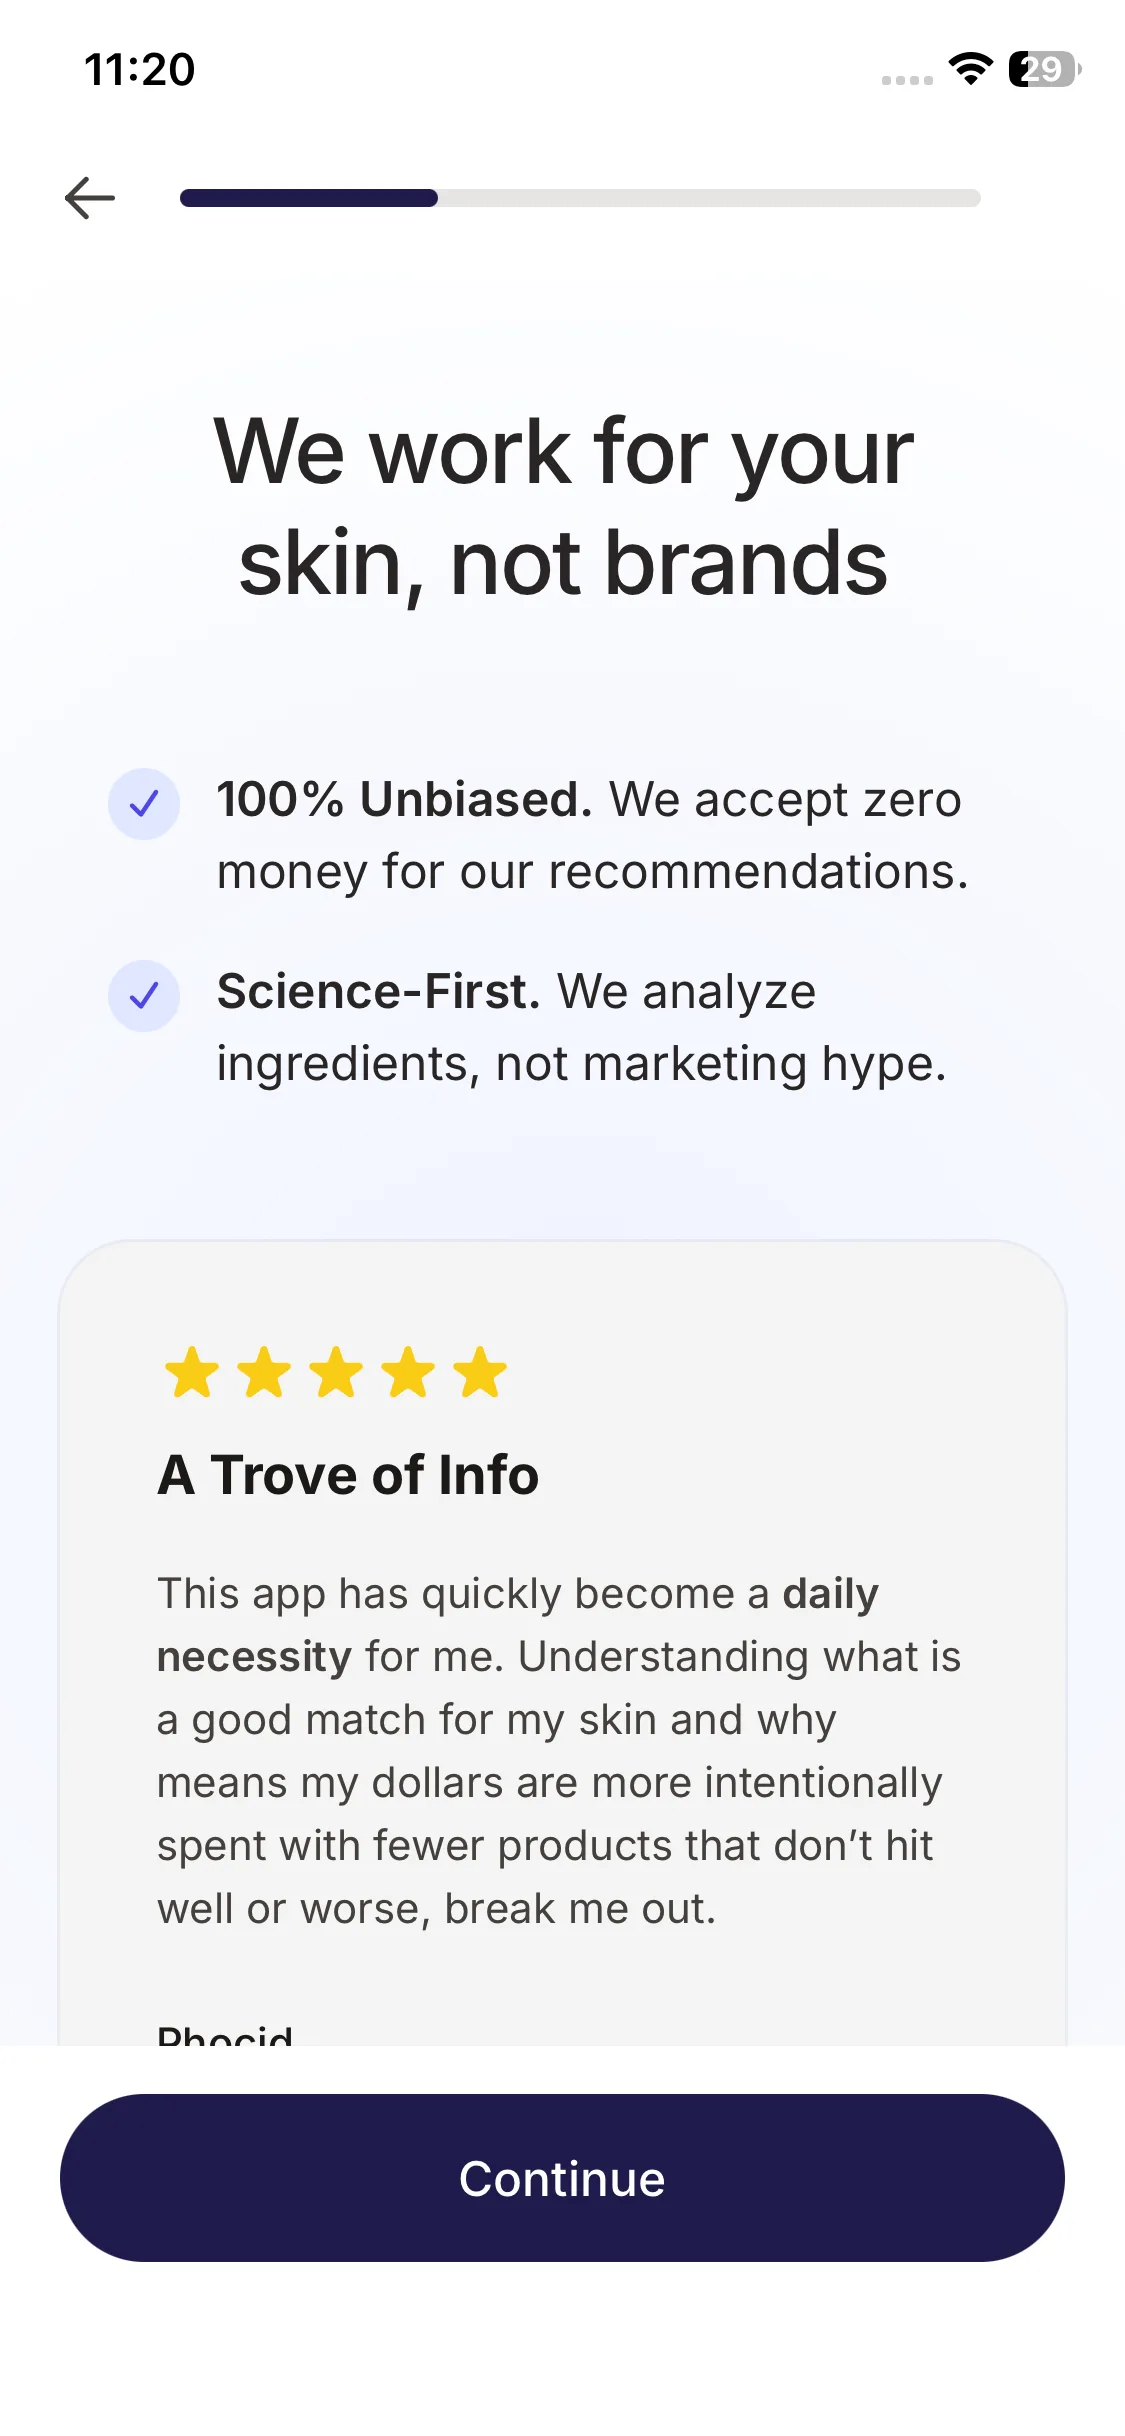Tap the battery level indicator
This screenshot has width=1125, height=2436.
click(1044, 69)
